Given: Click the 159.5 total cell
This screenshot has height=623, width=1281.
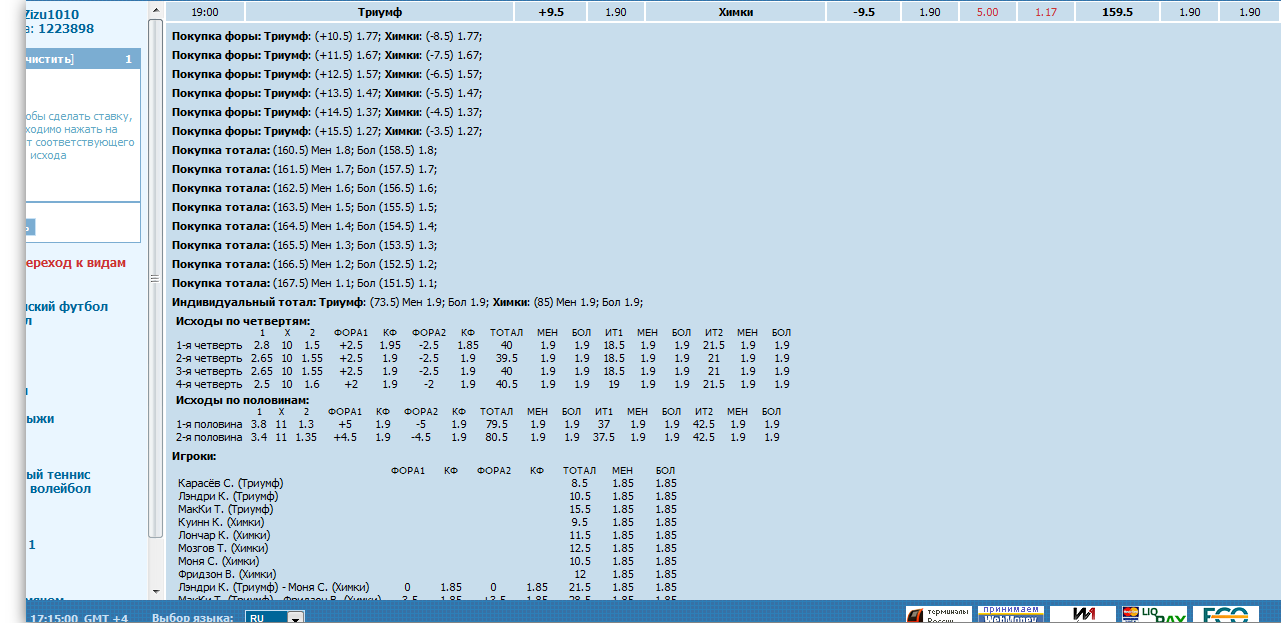Looking at the screenshot, I should point(1117,12).
